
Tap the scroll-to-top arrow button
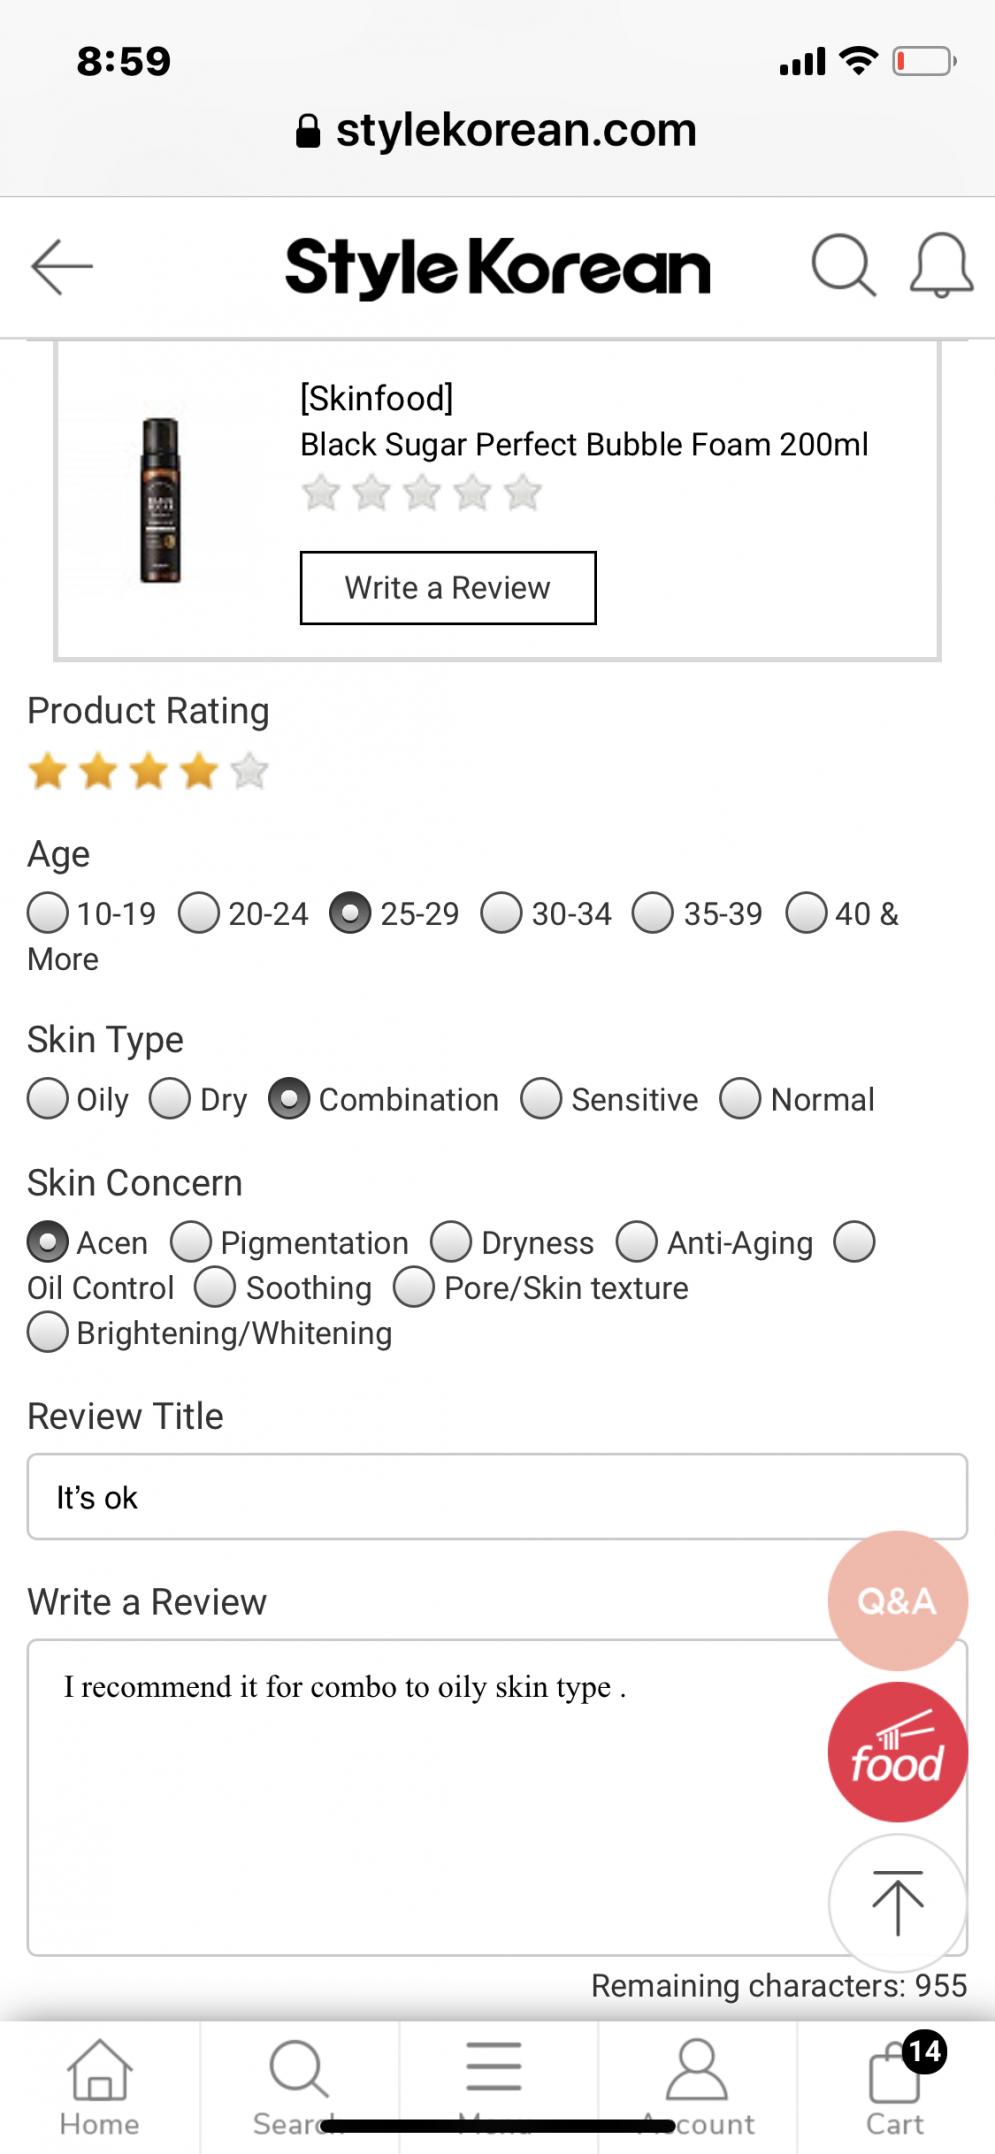(897, 1902)
